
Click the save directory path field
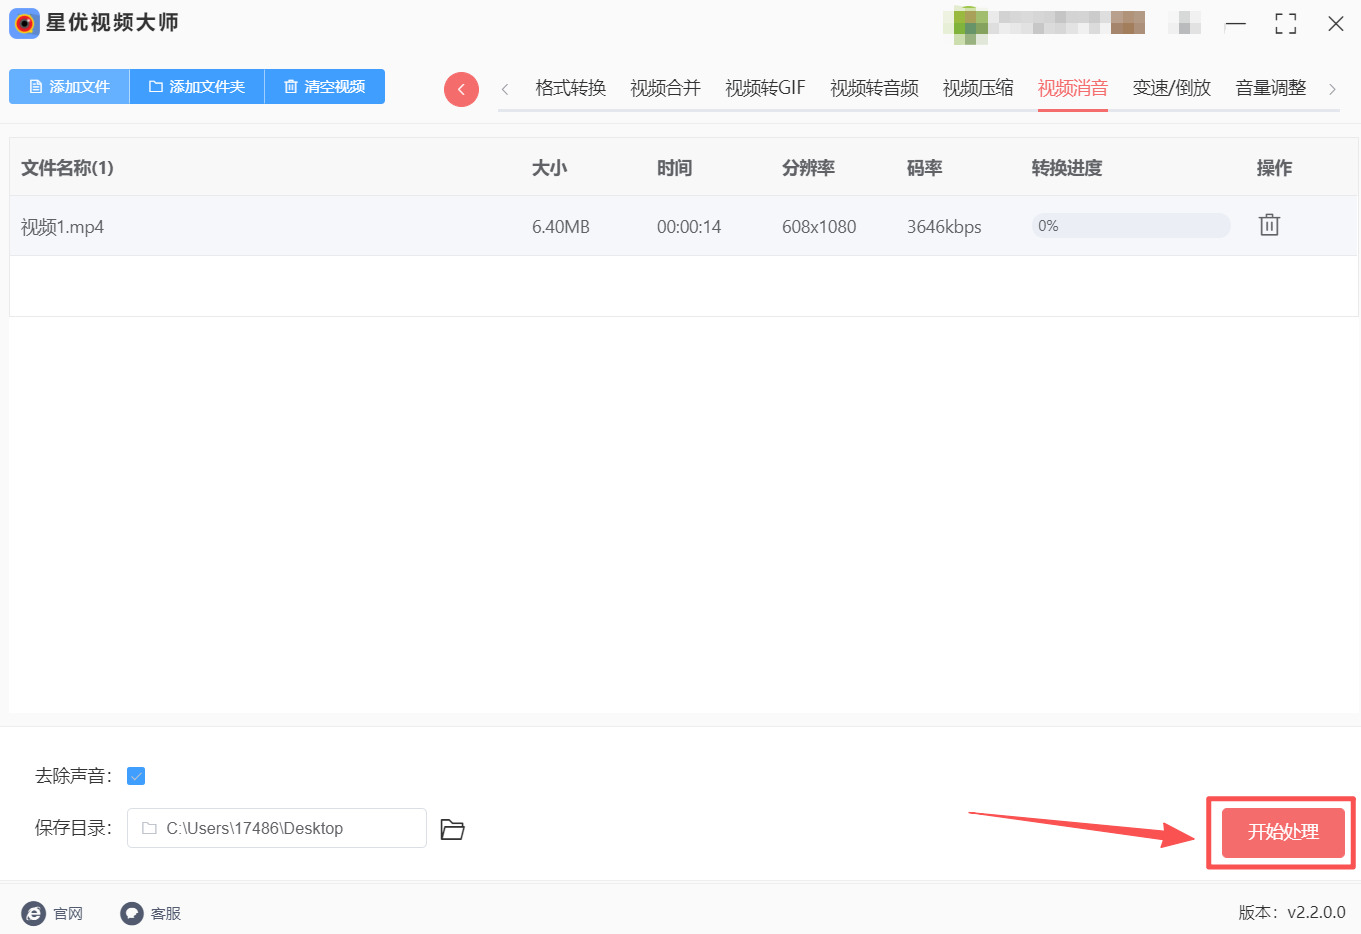(x=277, y=828)
